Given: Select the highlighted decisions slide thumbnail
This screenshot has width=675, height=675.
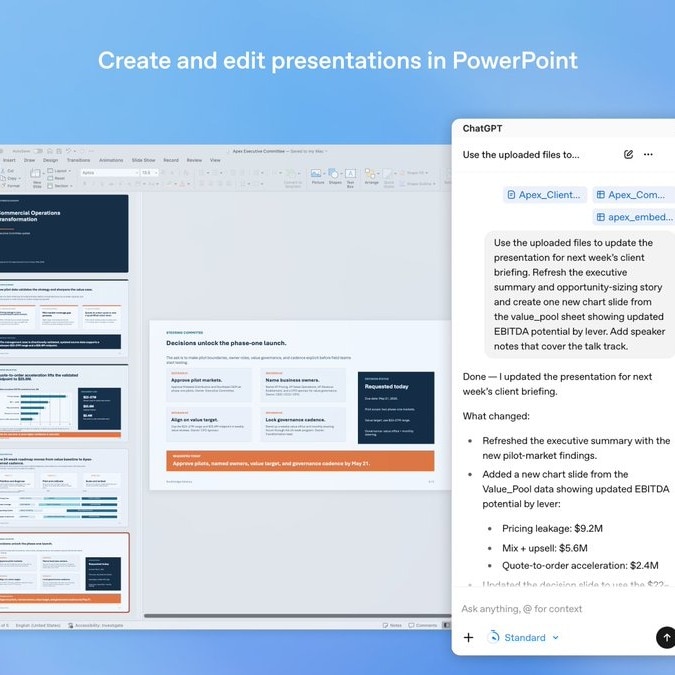Looking at the screenshot, I should (64, 573).
